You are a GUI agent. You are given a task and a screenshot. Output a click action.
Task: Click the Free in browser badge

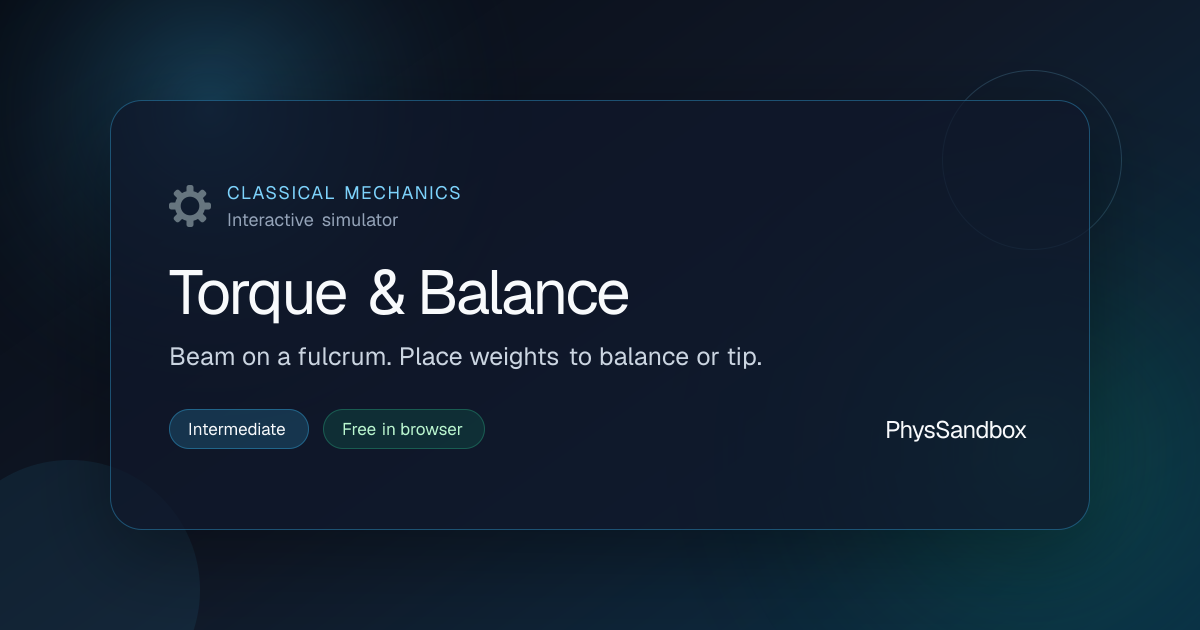coord(403,429)
